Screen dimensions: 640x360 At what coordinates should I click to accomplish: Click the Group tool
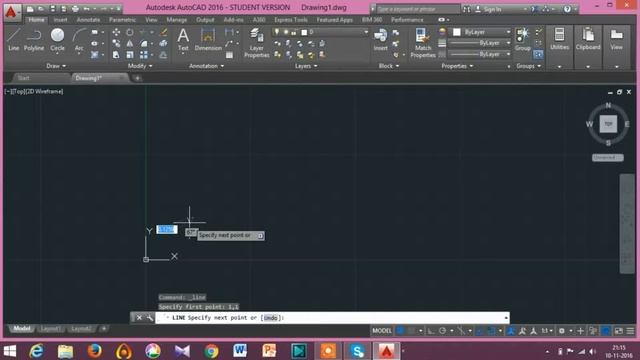pyautogui.click(x=522, y=40)
